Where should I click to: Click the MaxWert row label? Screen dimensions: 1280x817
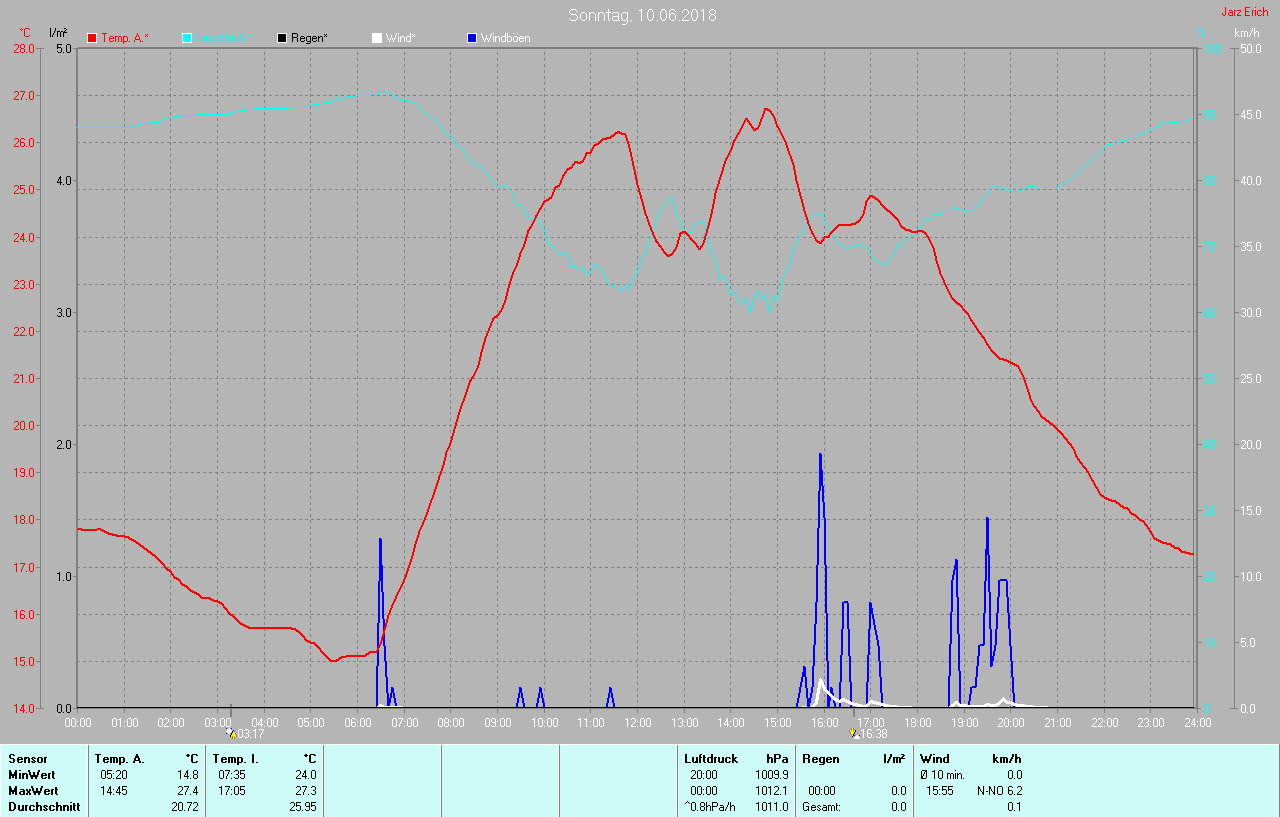[x=33, y=791]
